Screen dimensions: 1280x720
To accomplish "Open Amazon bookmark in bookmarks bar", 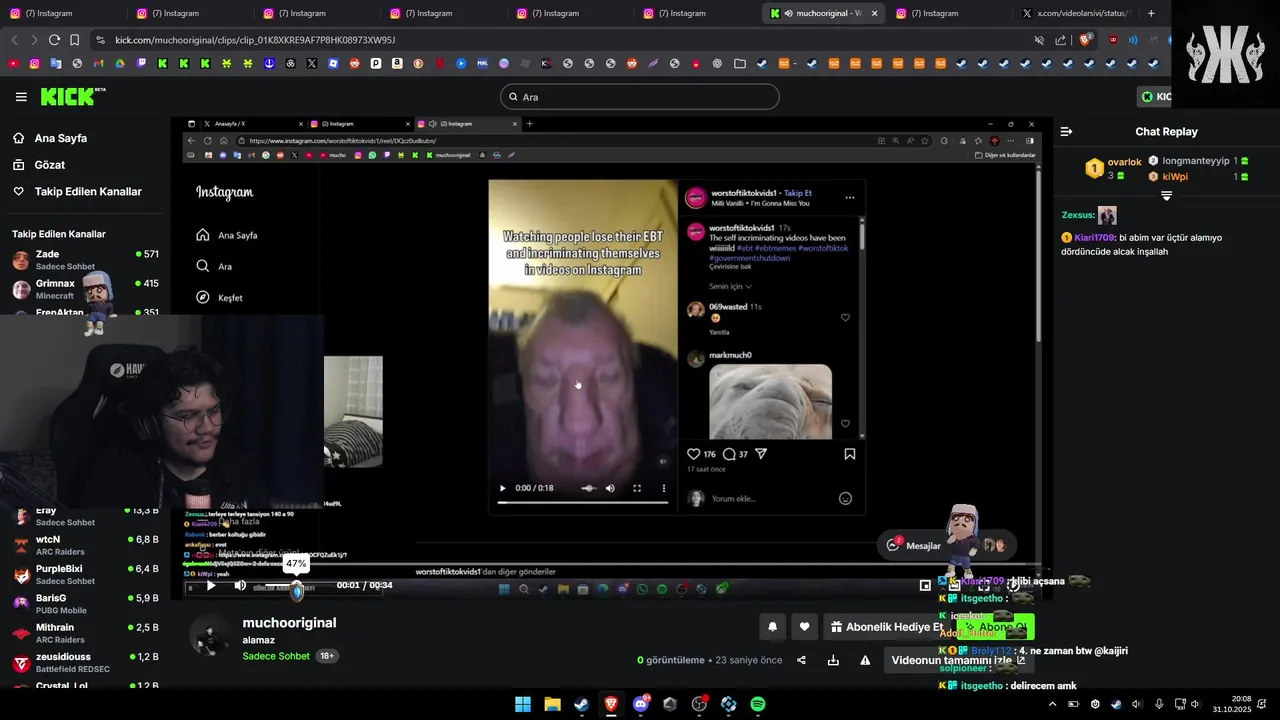I will pos(397,63).
